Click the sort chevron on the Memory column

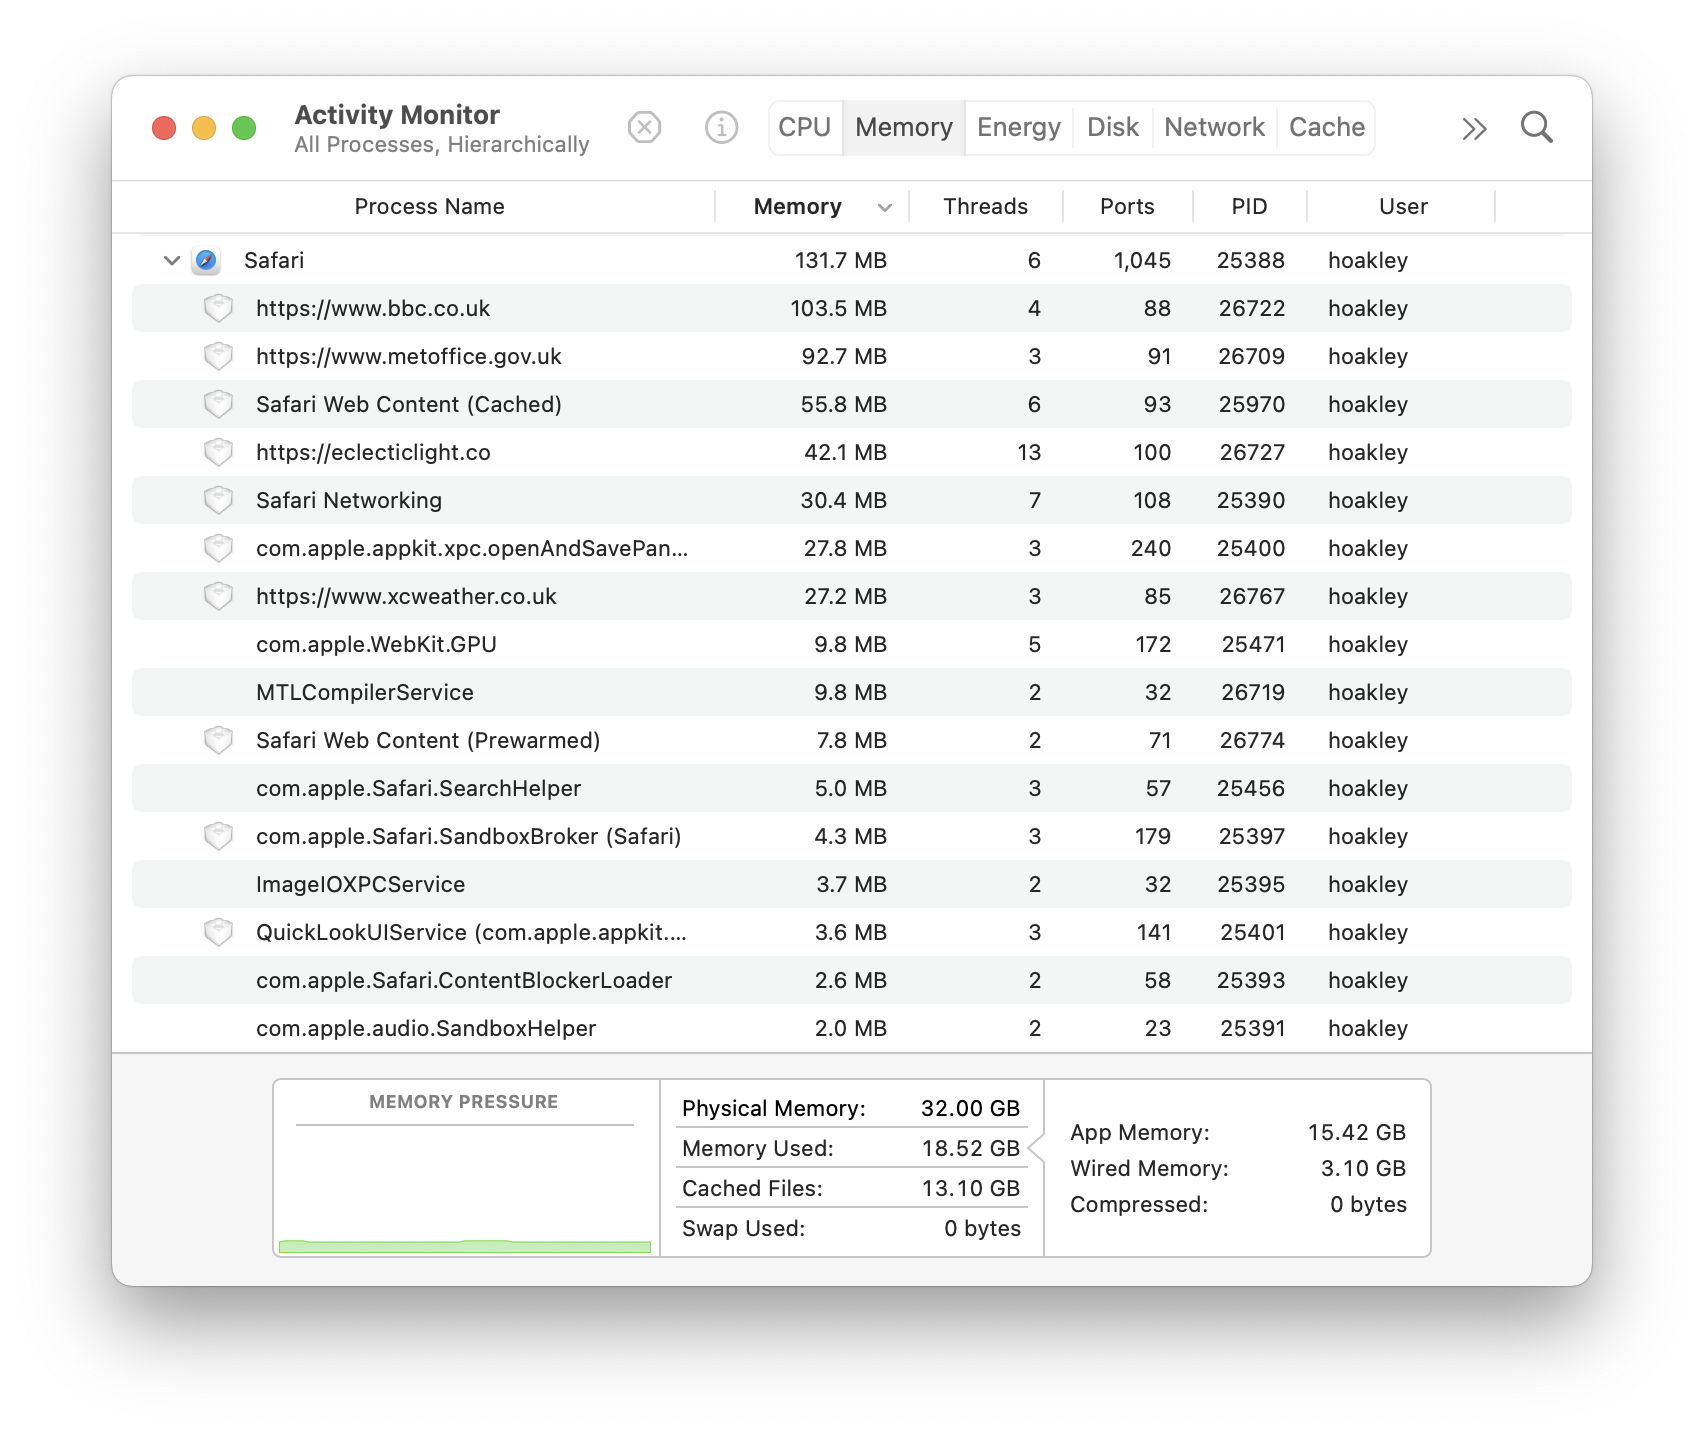coord(884,207)
